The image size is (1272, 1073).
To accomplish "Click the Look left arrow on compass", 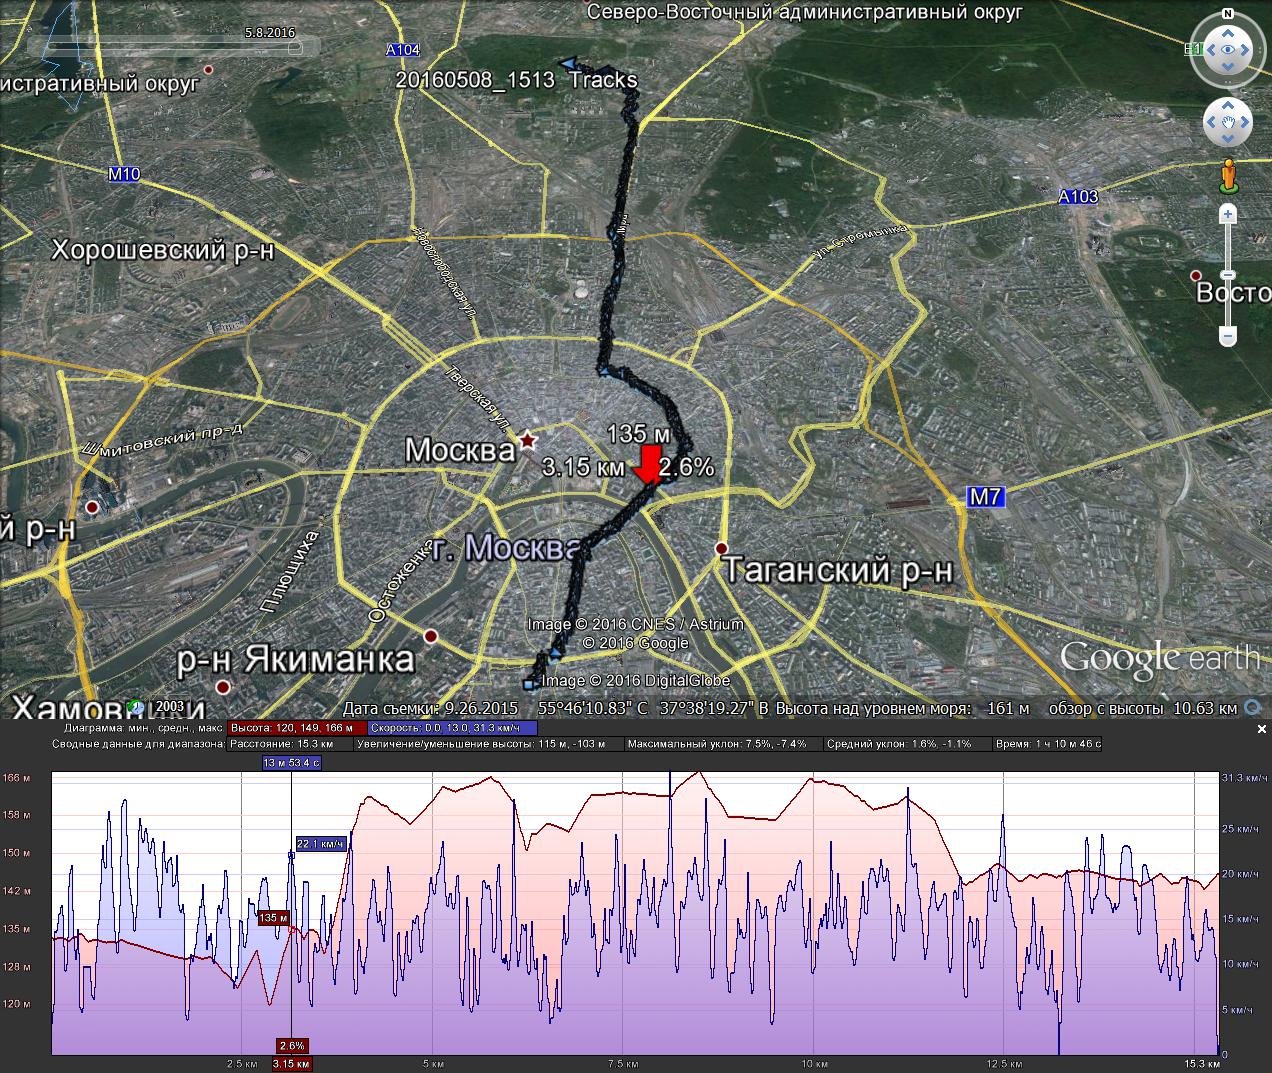I will coord(1209,50).
